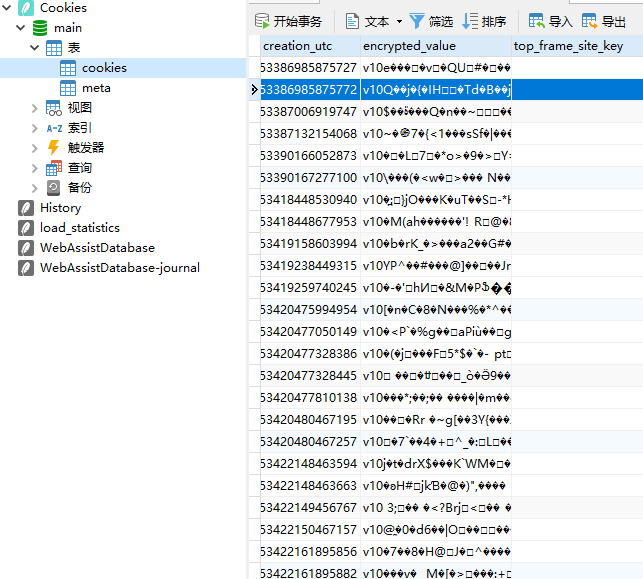Image resolution: width=643 pixels, height=579 pixels.
Task: Click creation_utc cell ending 6985875727
Action: tap(310, 68)
